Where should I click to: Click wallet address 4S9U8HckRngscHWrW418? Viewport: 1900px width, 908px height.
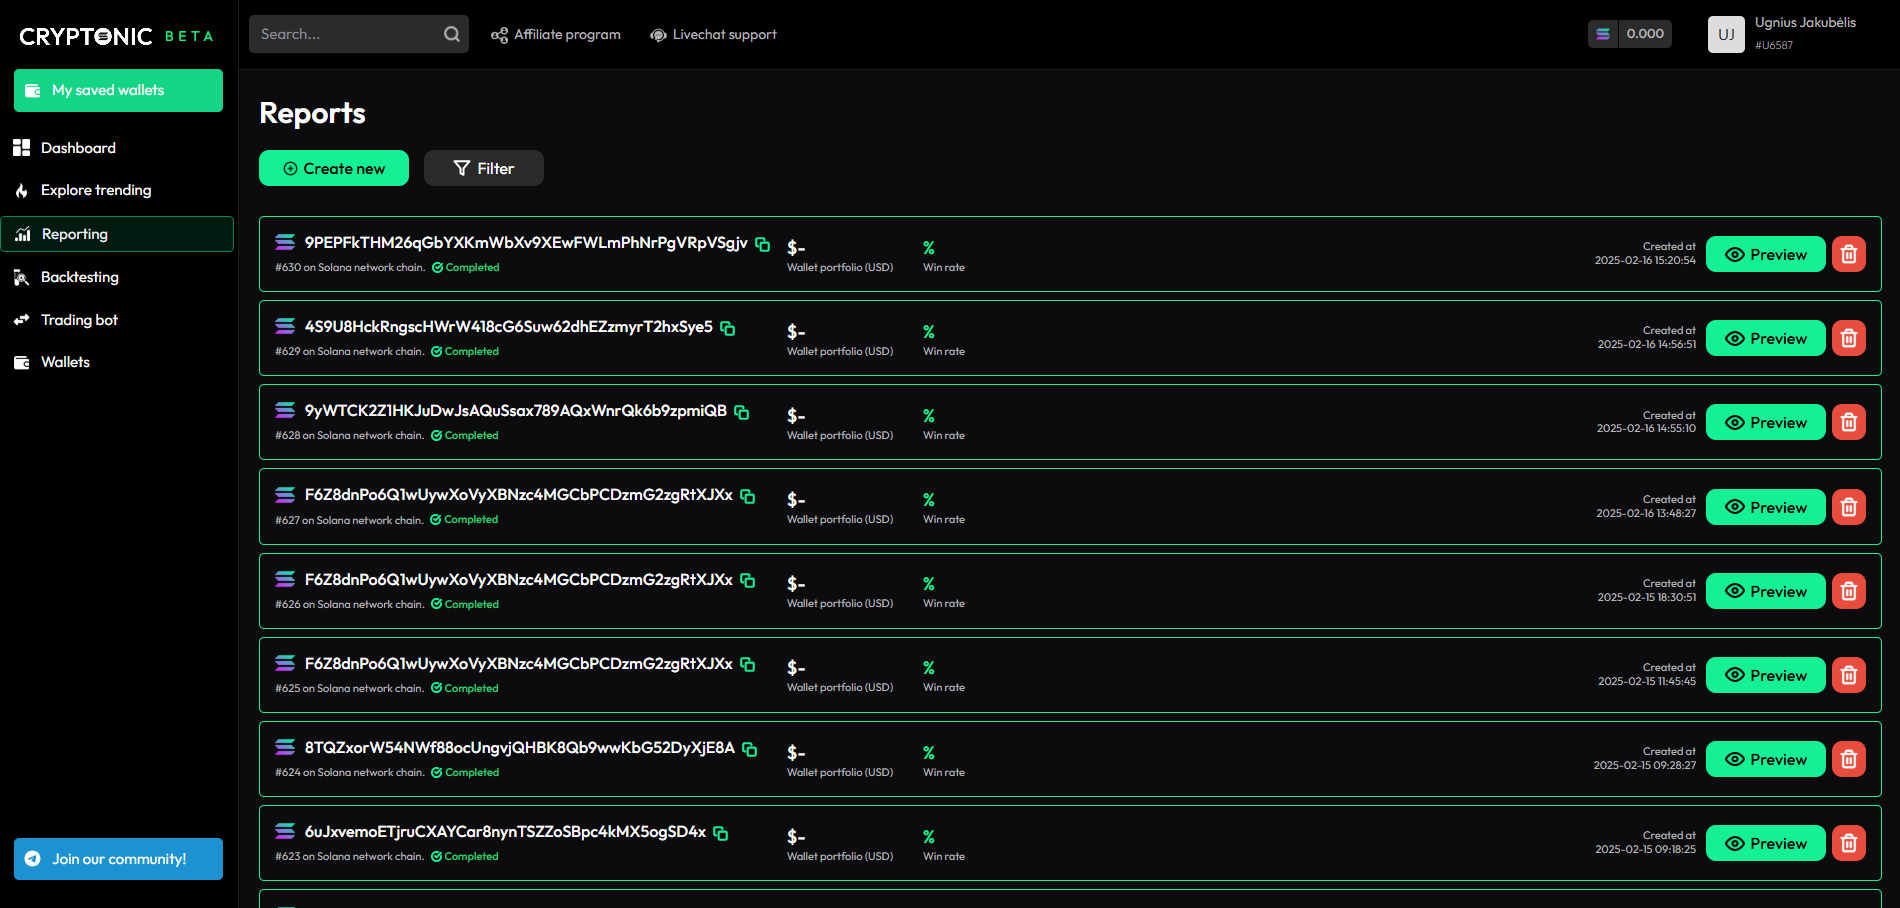[509, 327]
